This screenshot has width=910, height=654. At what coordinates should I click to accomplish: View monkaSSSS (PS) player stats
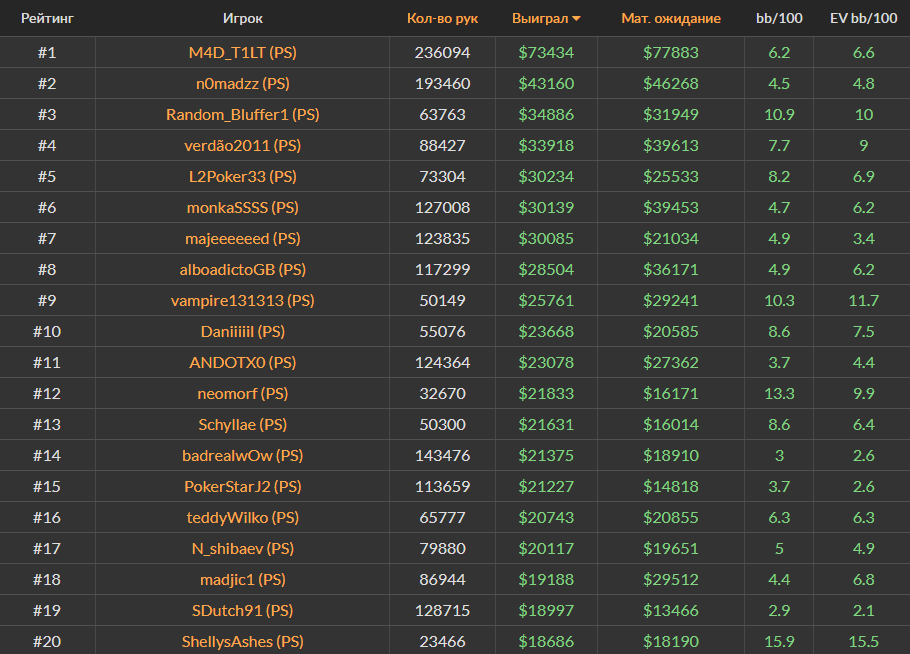243,207
